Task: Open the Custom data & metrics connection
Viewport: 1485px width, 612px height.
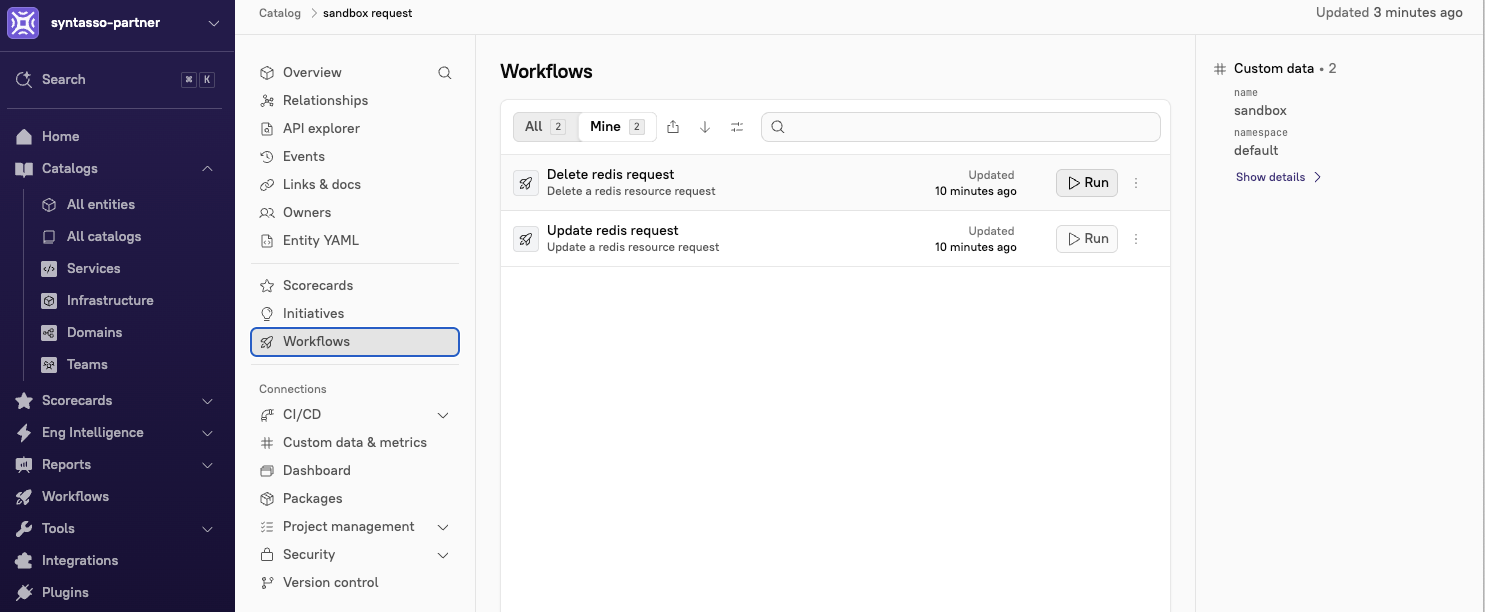Action: click(354, 442)
